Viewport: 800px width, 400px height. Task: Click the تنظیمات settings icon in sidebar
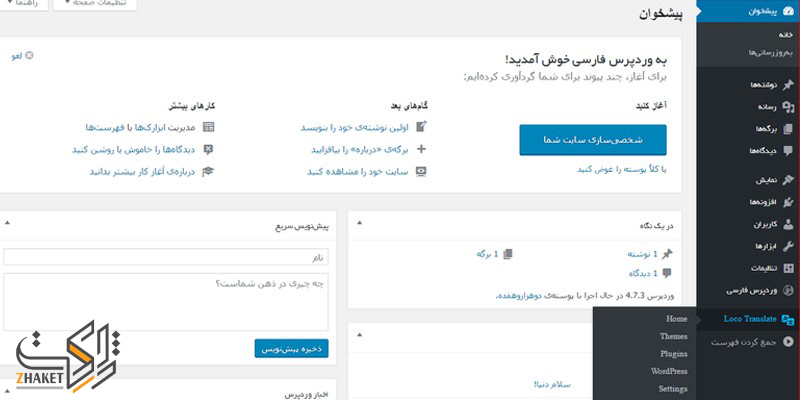click(x=788, y=268)
